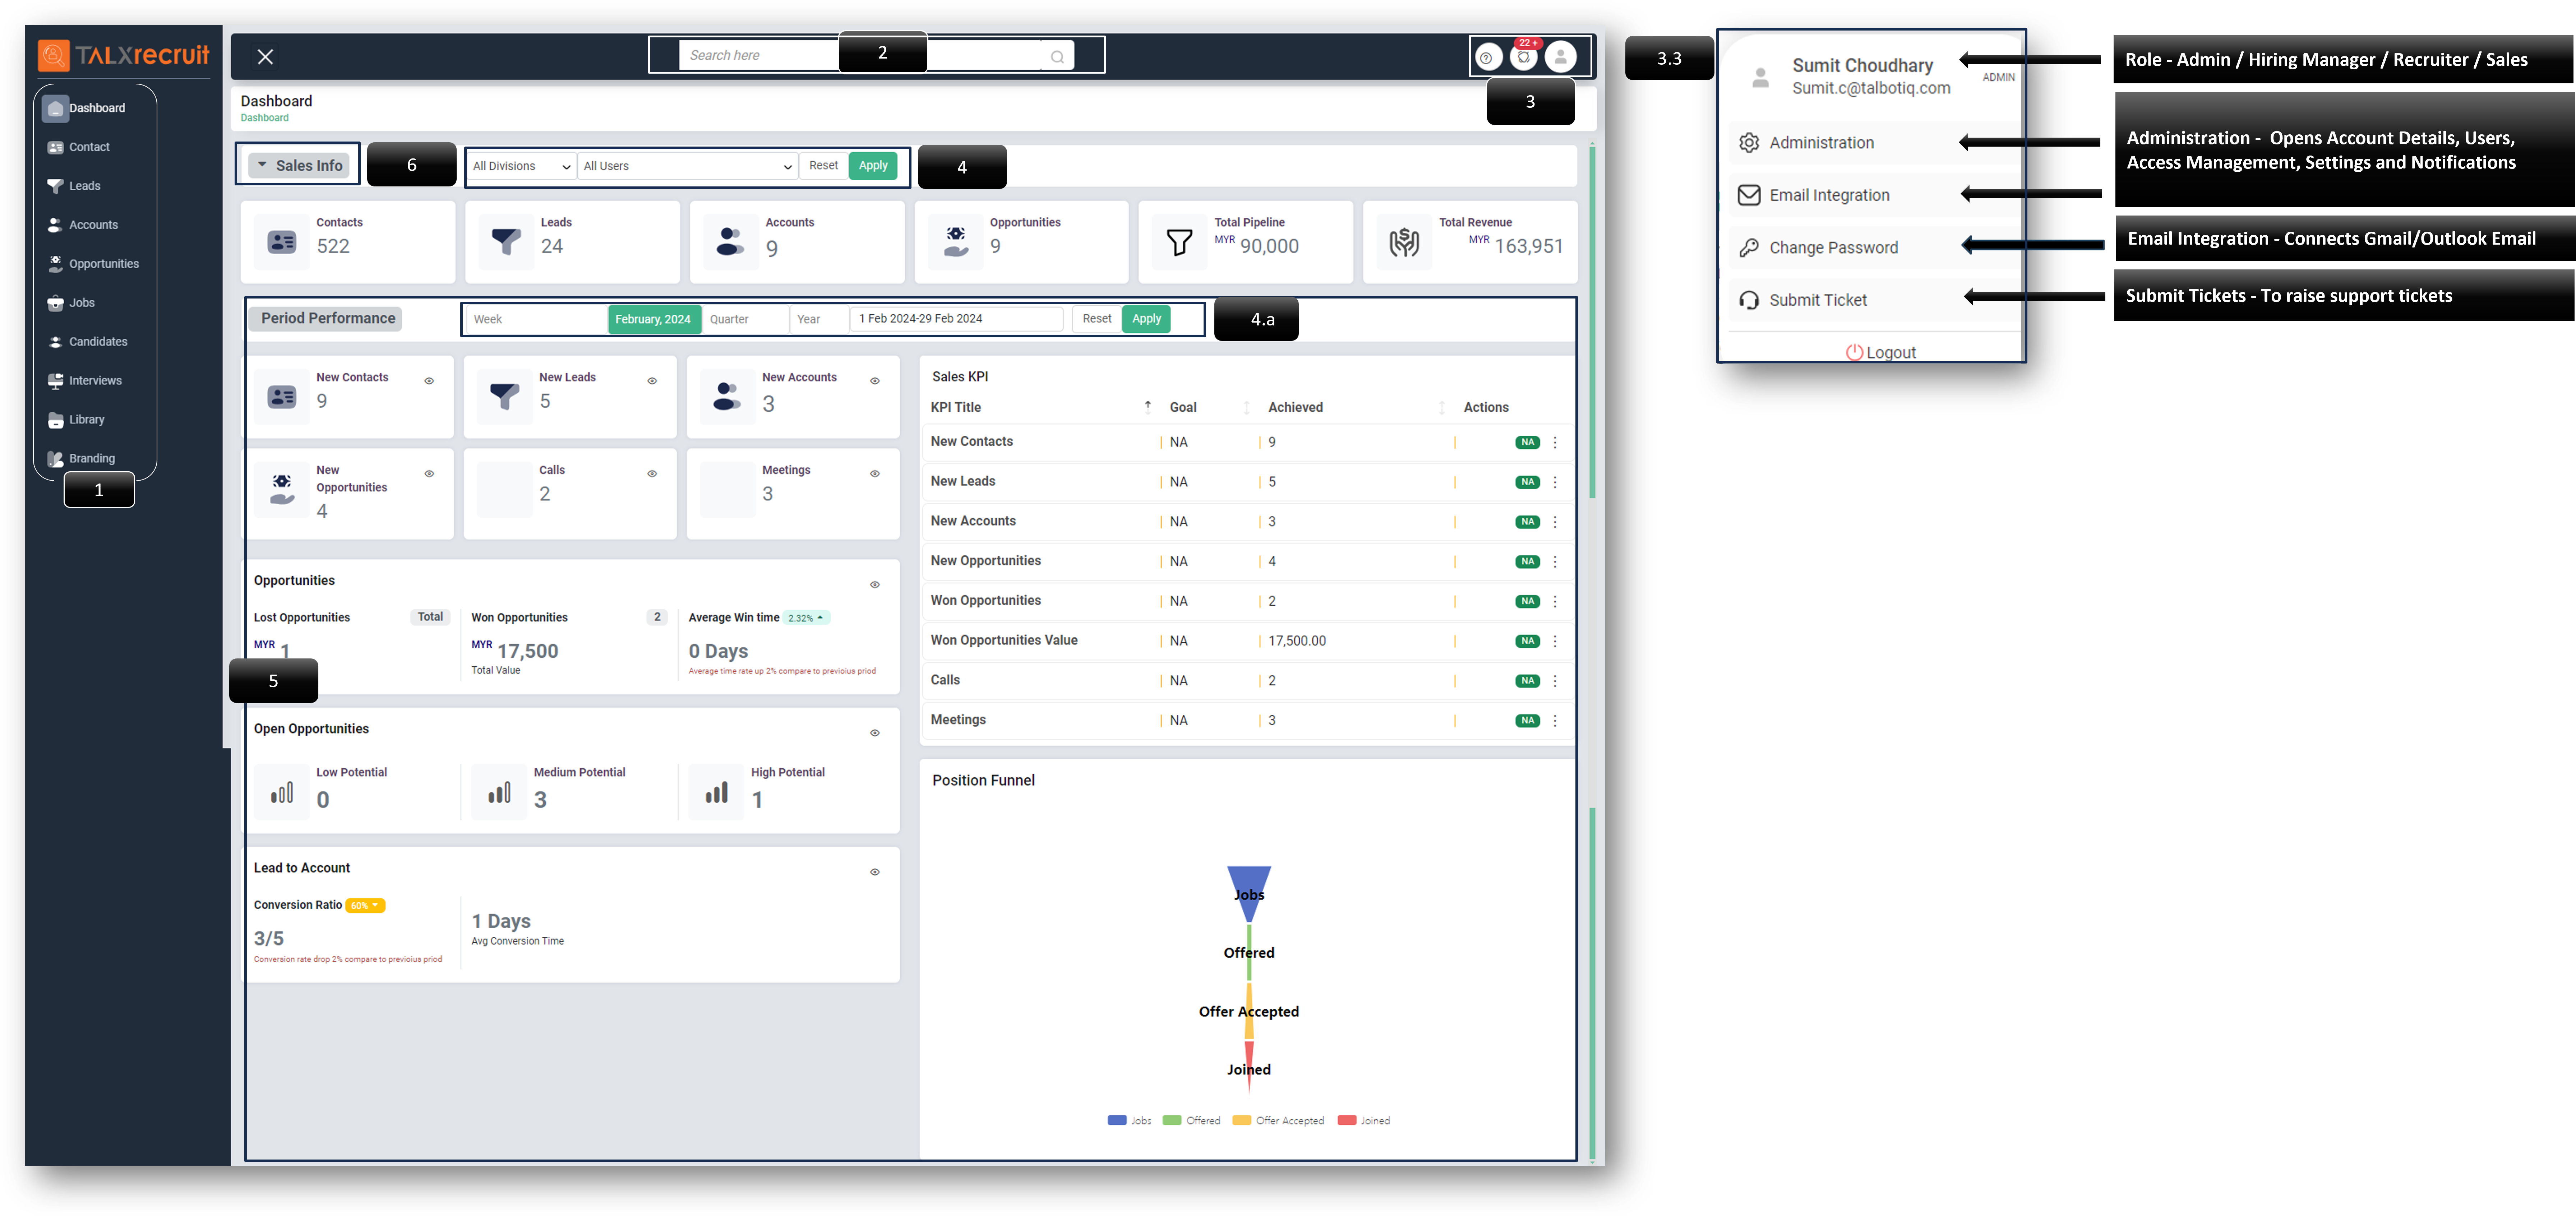The image size is (2576, 1217).
Task: Open actions menu for Won Opportunities Value
Action: pos(1555,641)
